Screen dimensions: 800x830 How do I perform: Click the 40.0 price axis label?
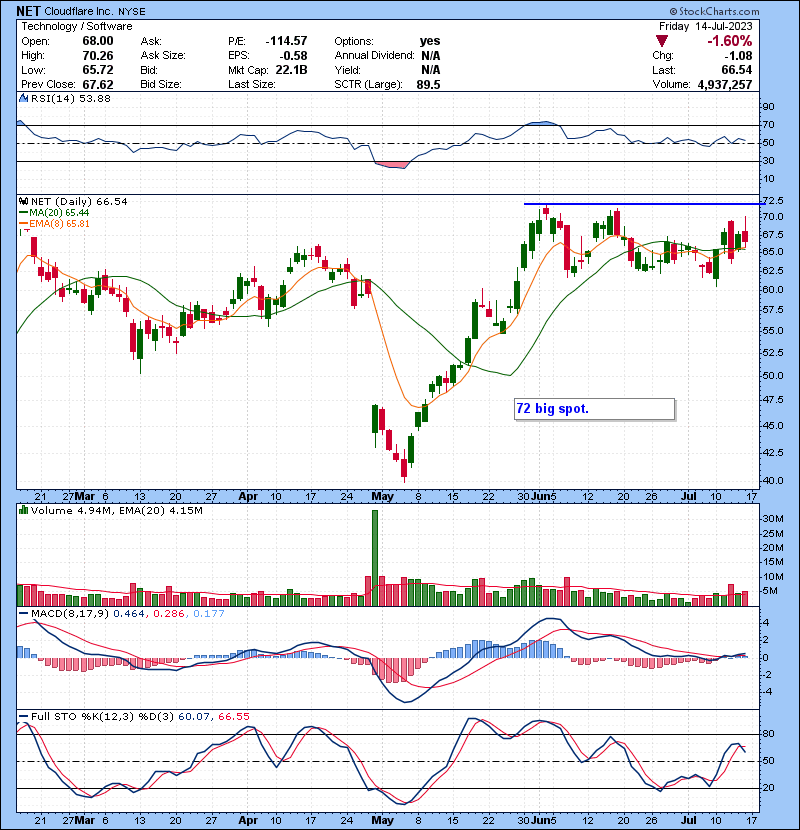click(x=774, y=481)
